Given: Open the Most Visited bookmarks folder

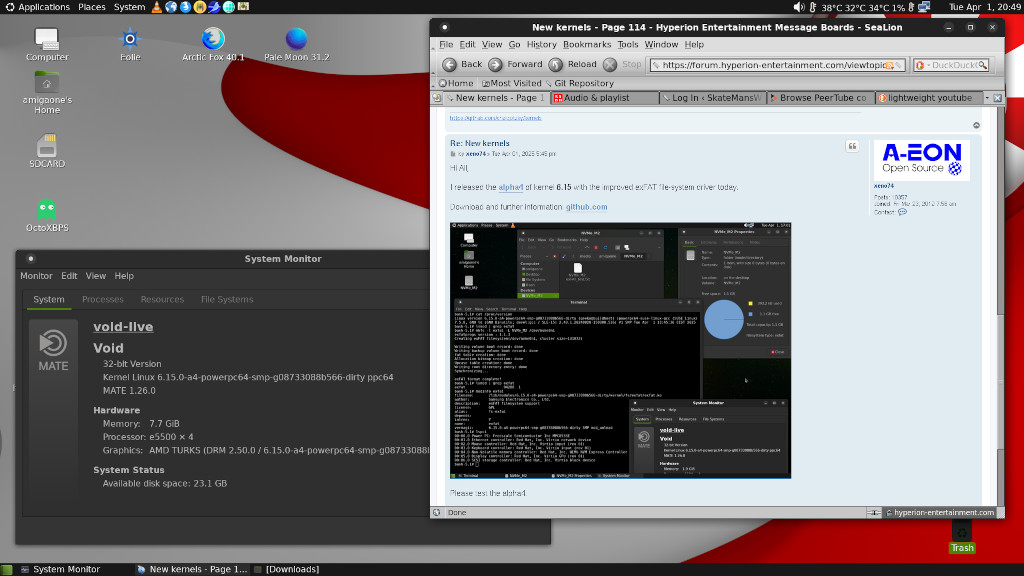Looking at the screenshot, I should tap(511, 83).
